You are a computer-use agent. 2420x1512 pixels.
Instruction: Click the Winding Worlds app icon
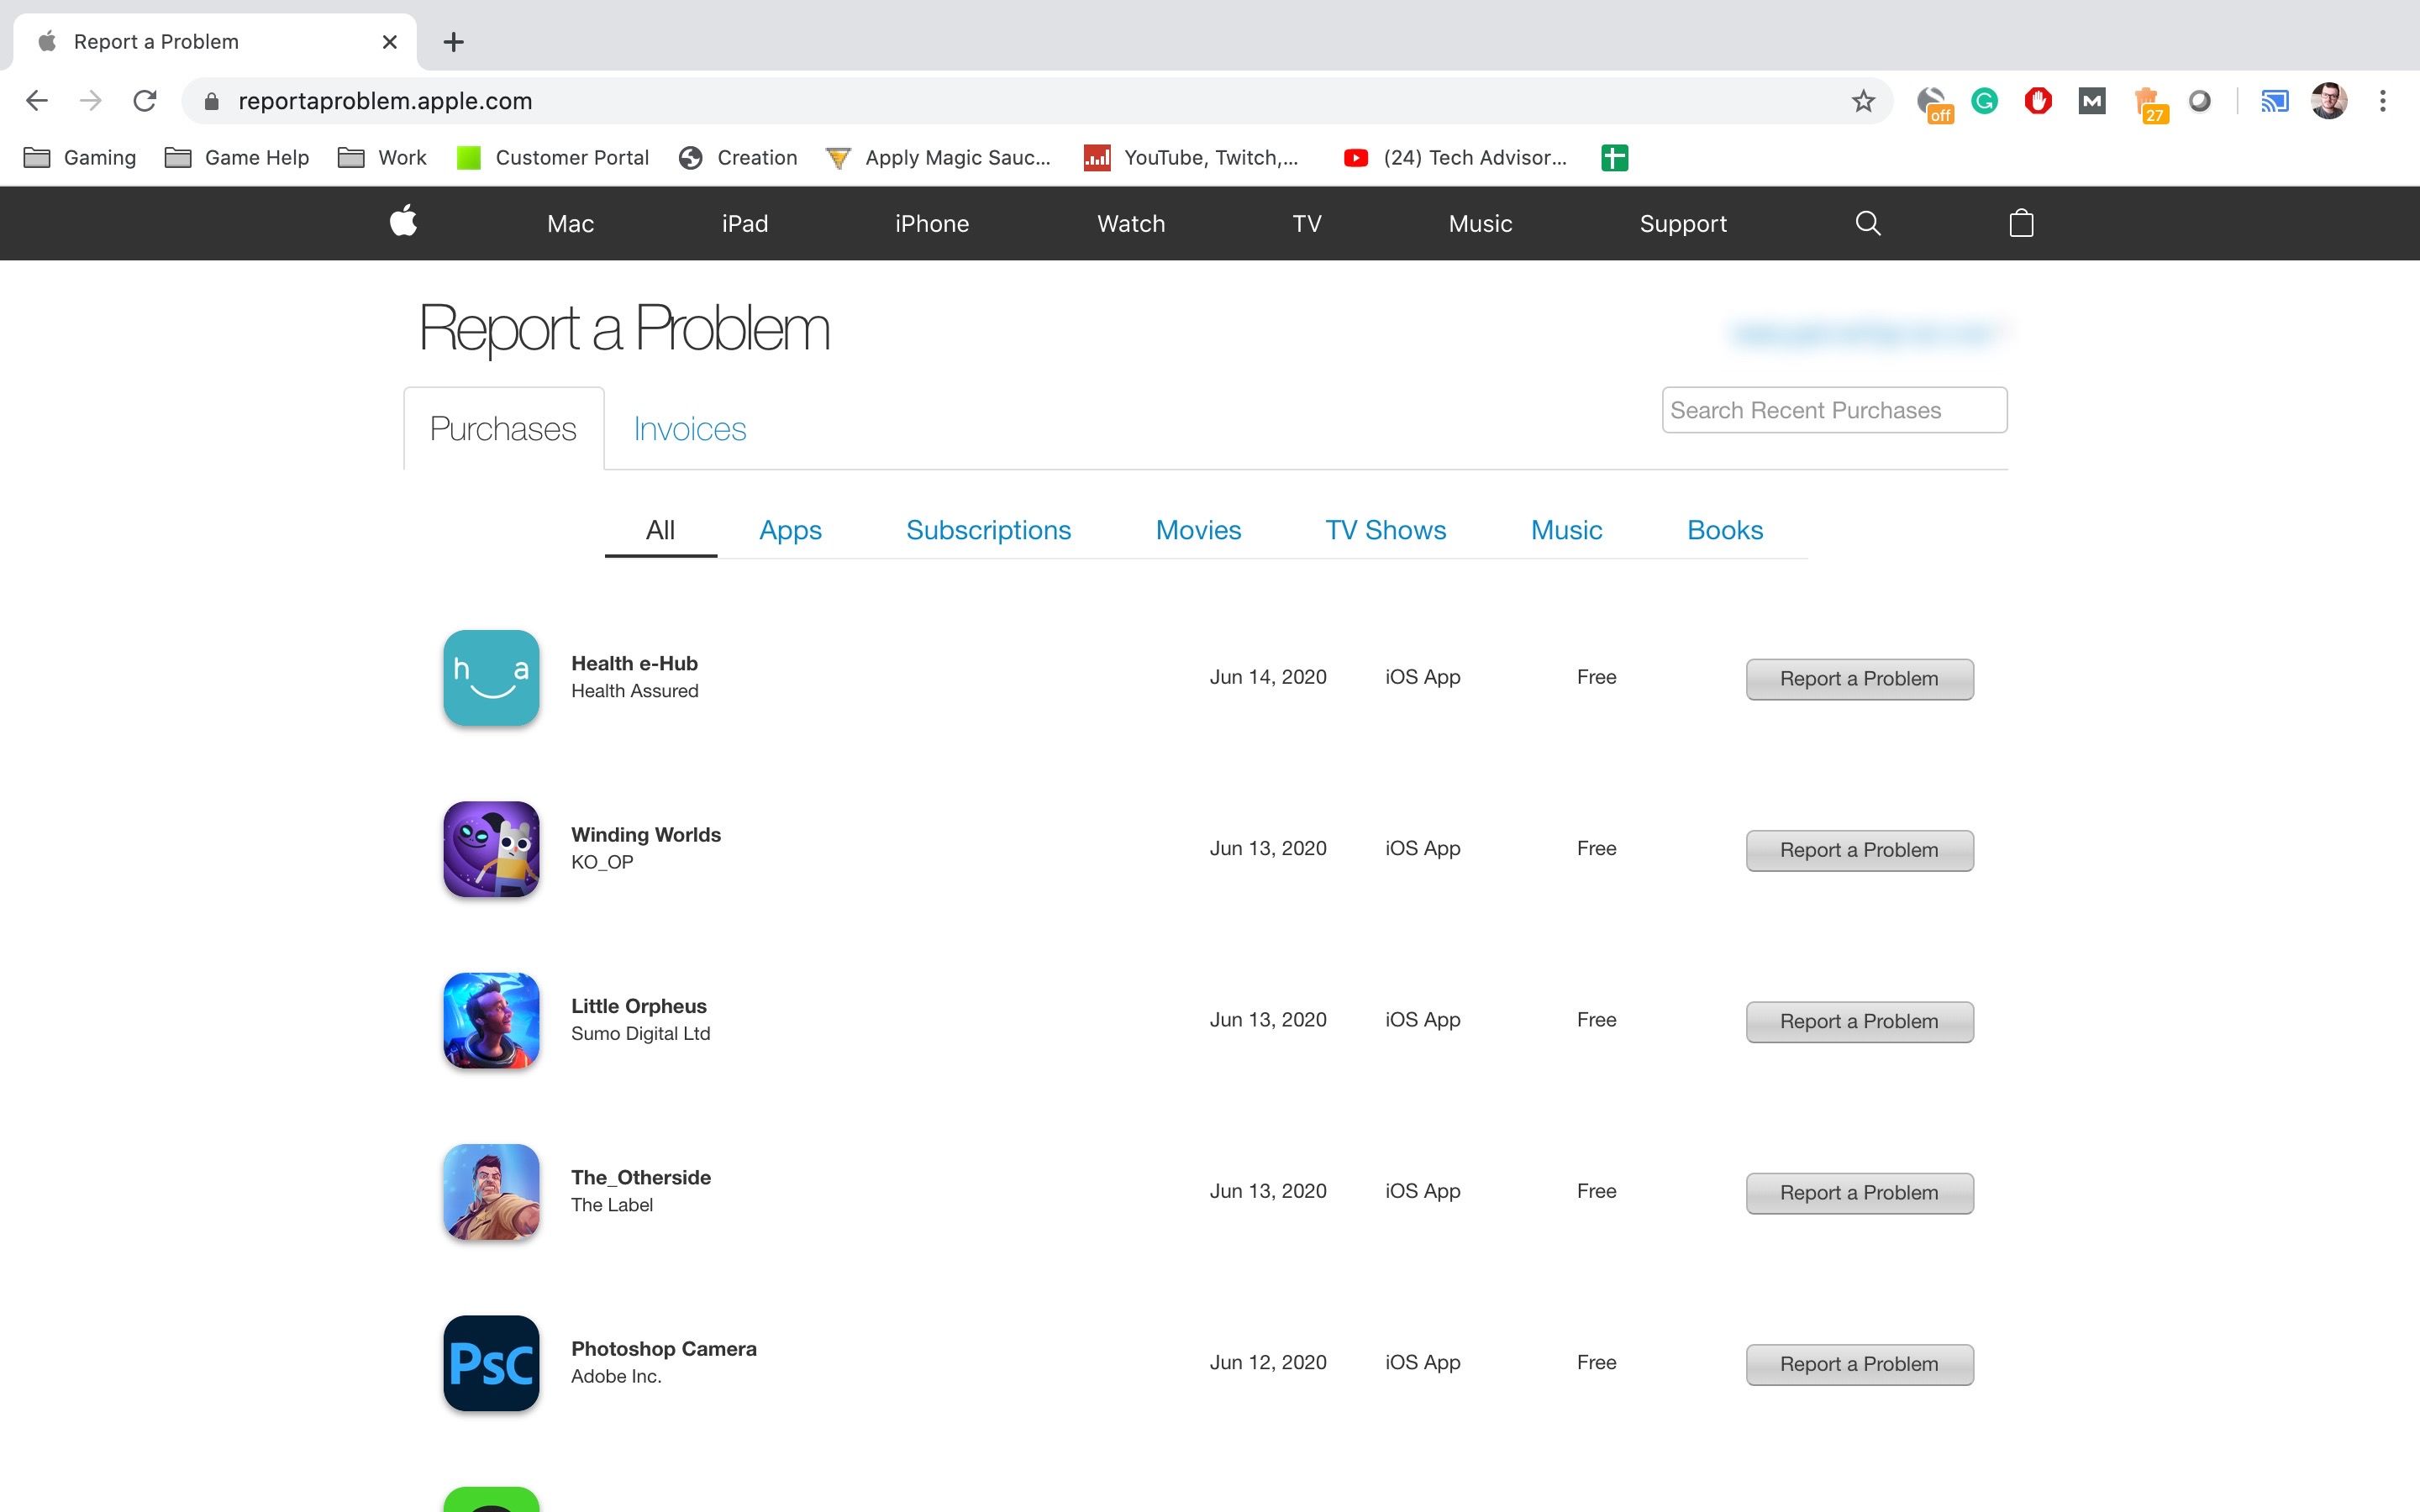[x=491, y=848]
